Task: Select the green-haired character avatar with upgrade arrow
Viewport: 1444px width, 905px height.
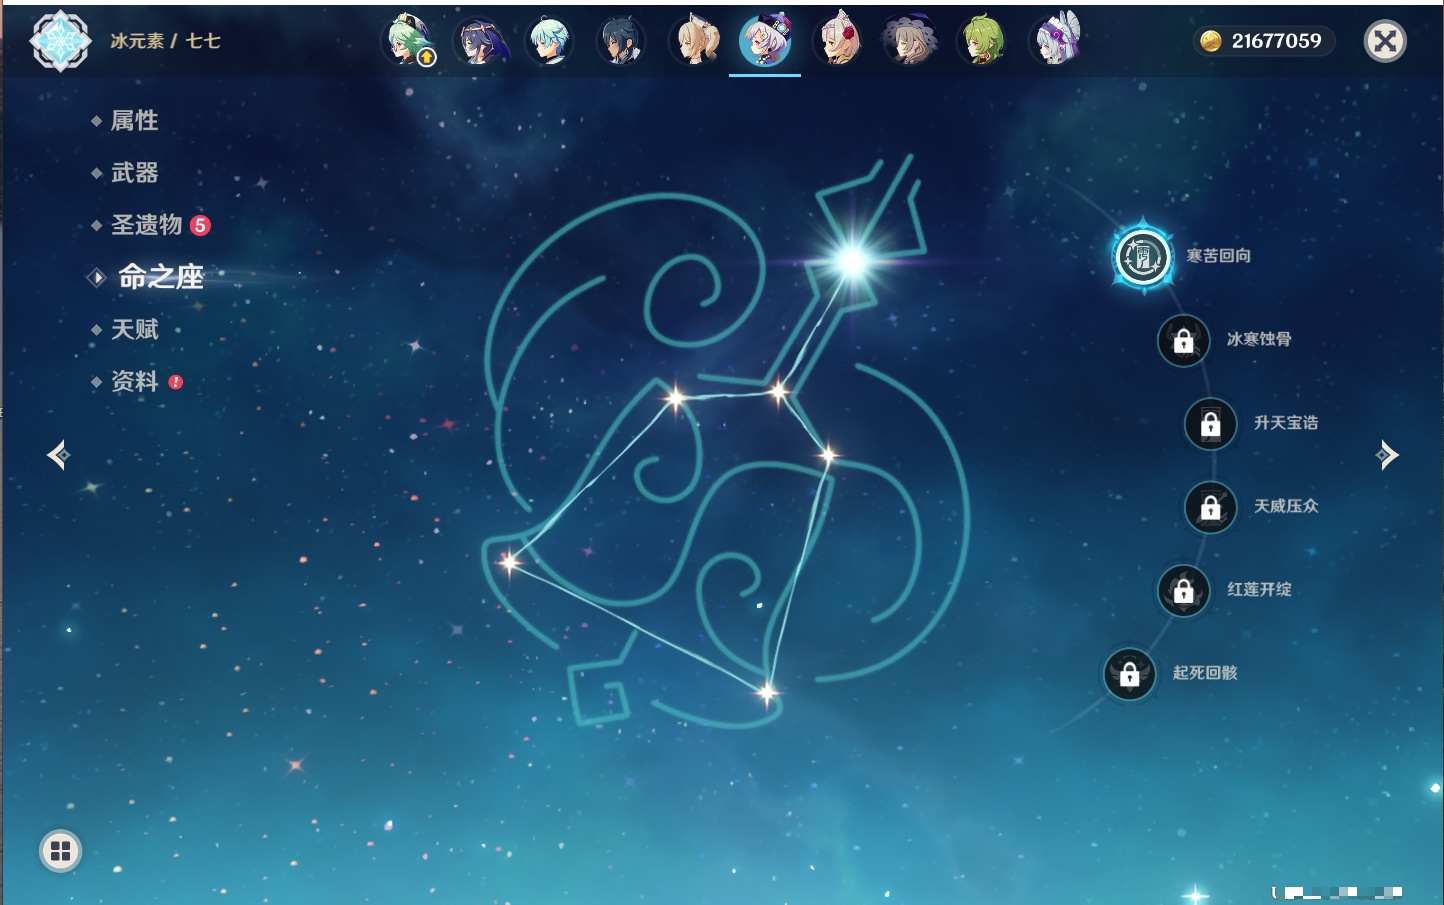Action: (x=410, y=41)
